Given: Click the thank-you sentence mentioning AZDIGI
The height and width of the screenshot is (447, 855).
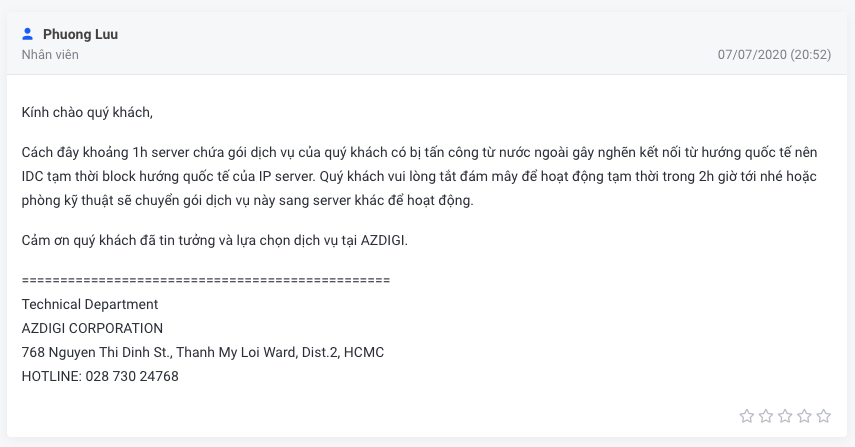Looking at the screenshot, I should (x=215, y=240).
